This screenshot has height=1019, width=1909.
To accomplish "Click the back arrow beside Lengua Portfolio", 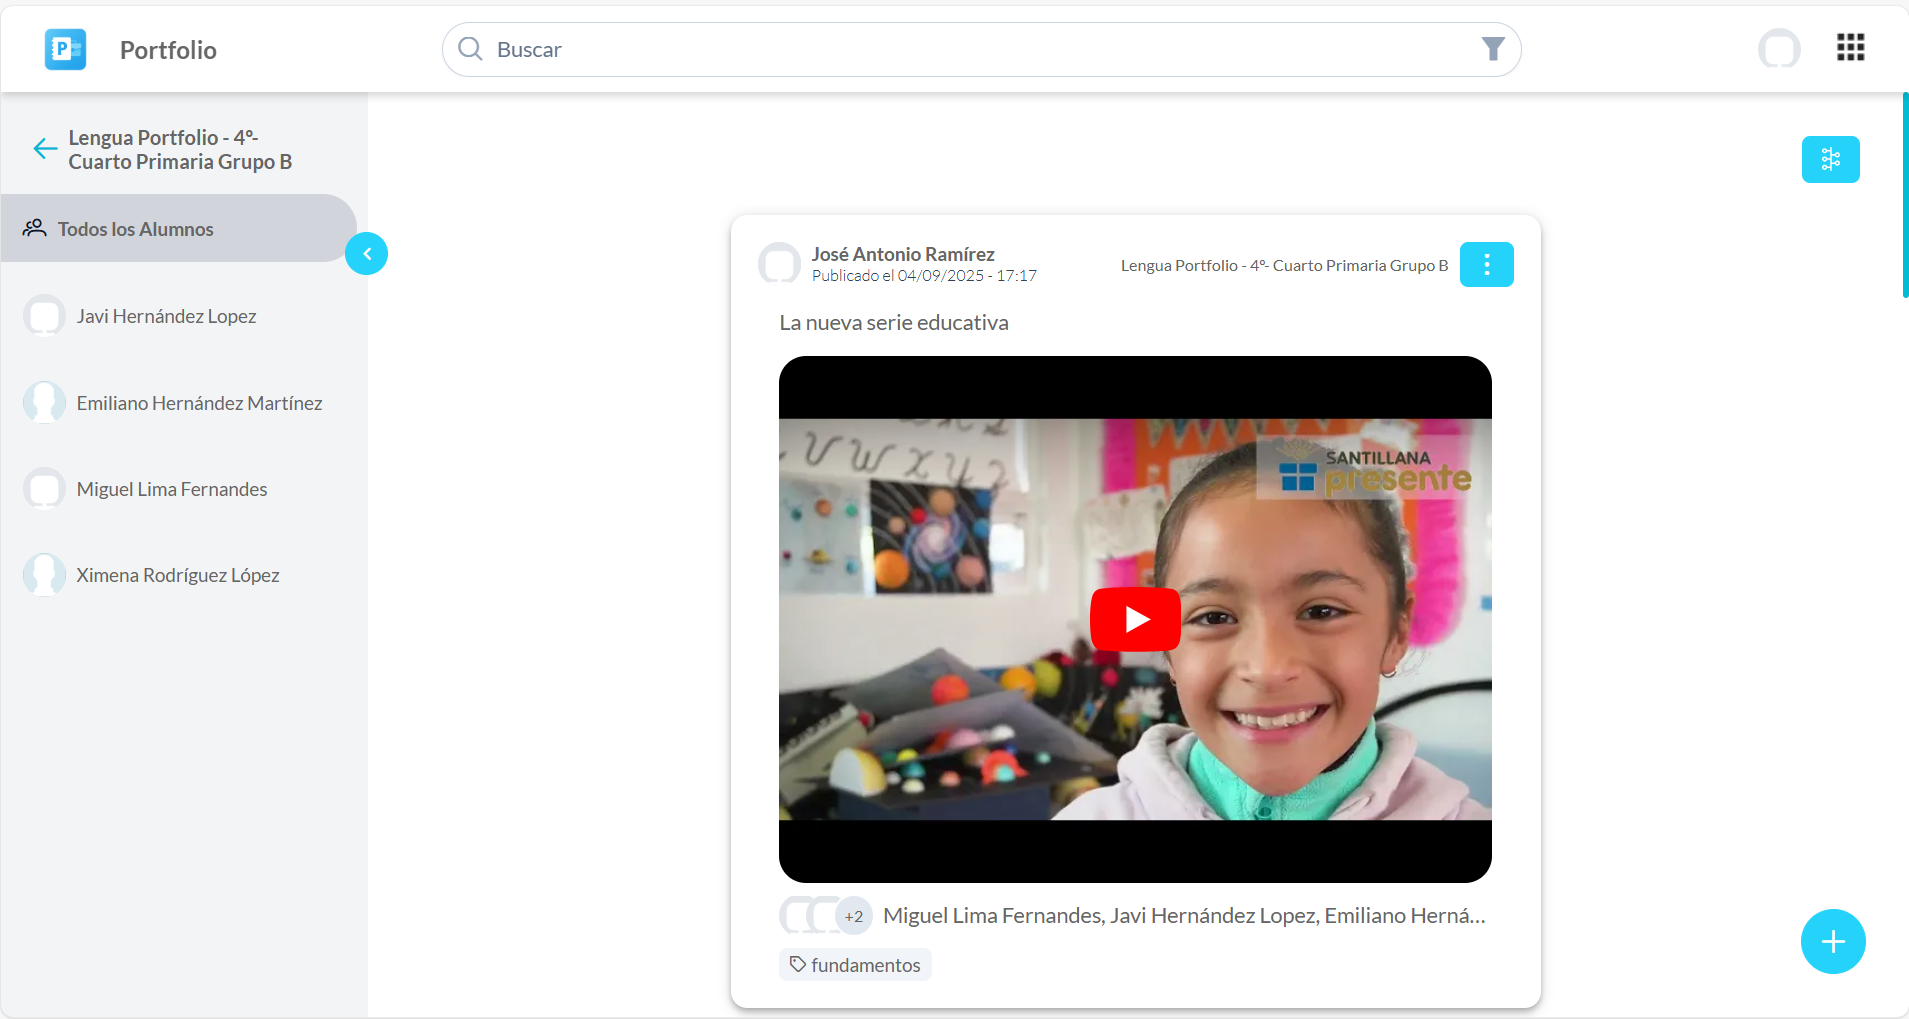I will pos(45,149).
